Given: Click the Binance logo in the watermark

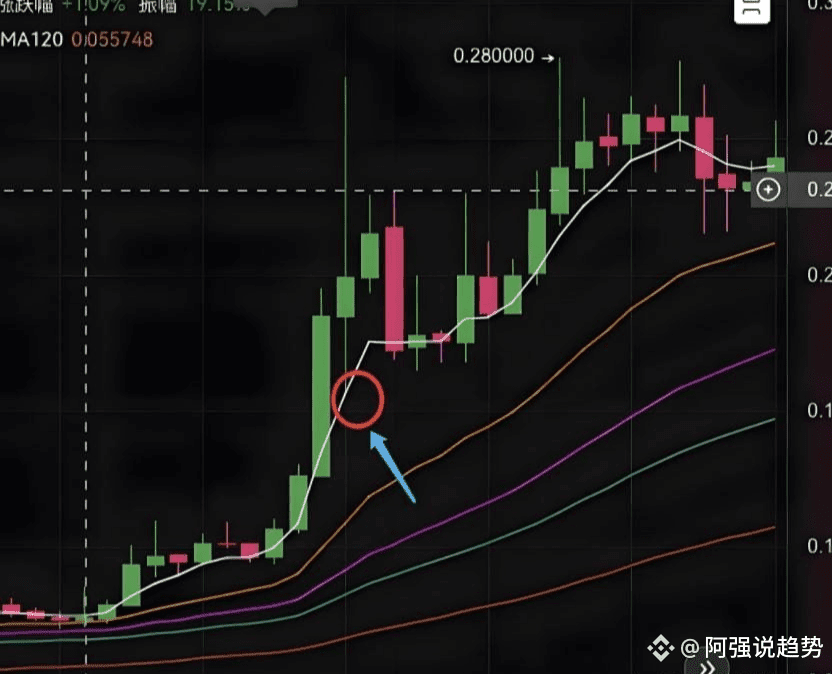Looking at the screenshot, I should 661,647.
